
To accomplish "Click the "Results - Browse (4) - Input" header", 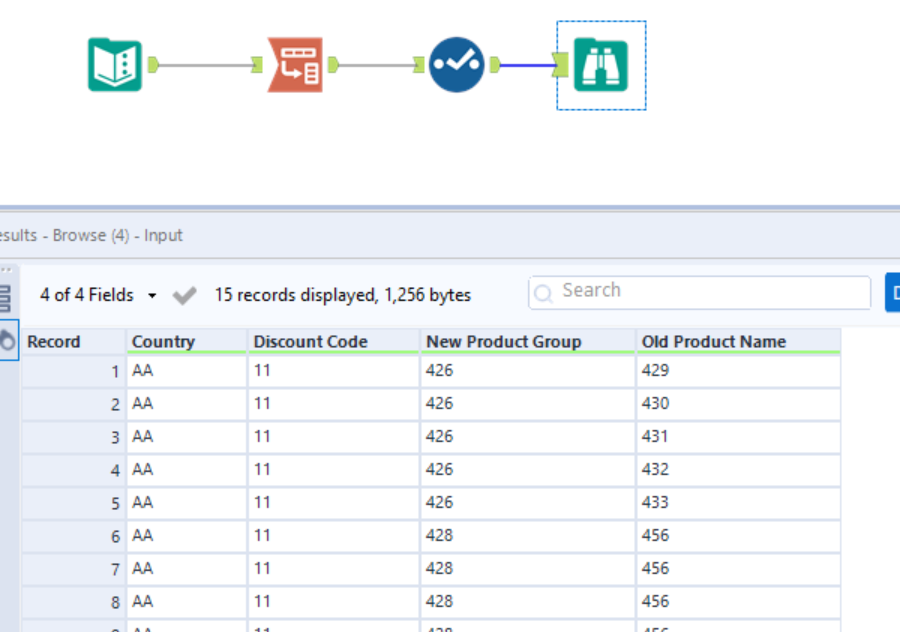I will [x=90, y=236].
